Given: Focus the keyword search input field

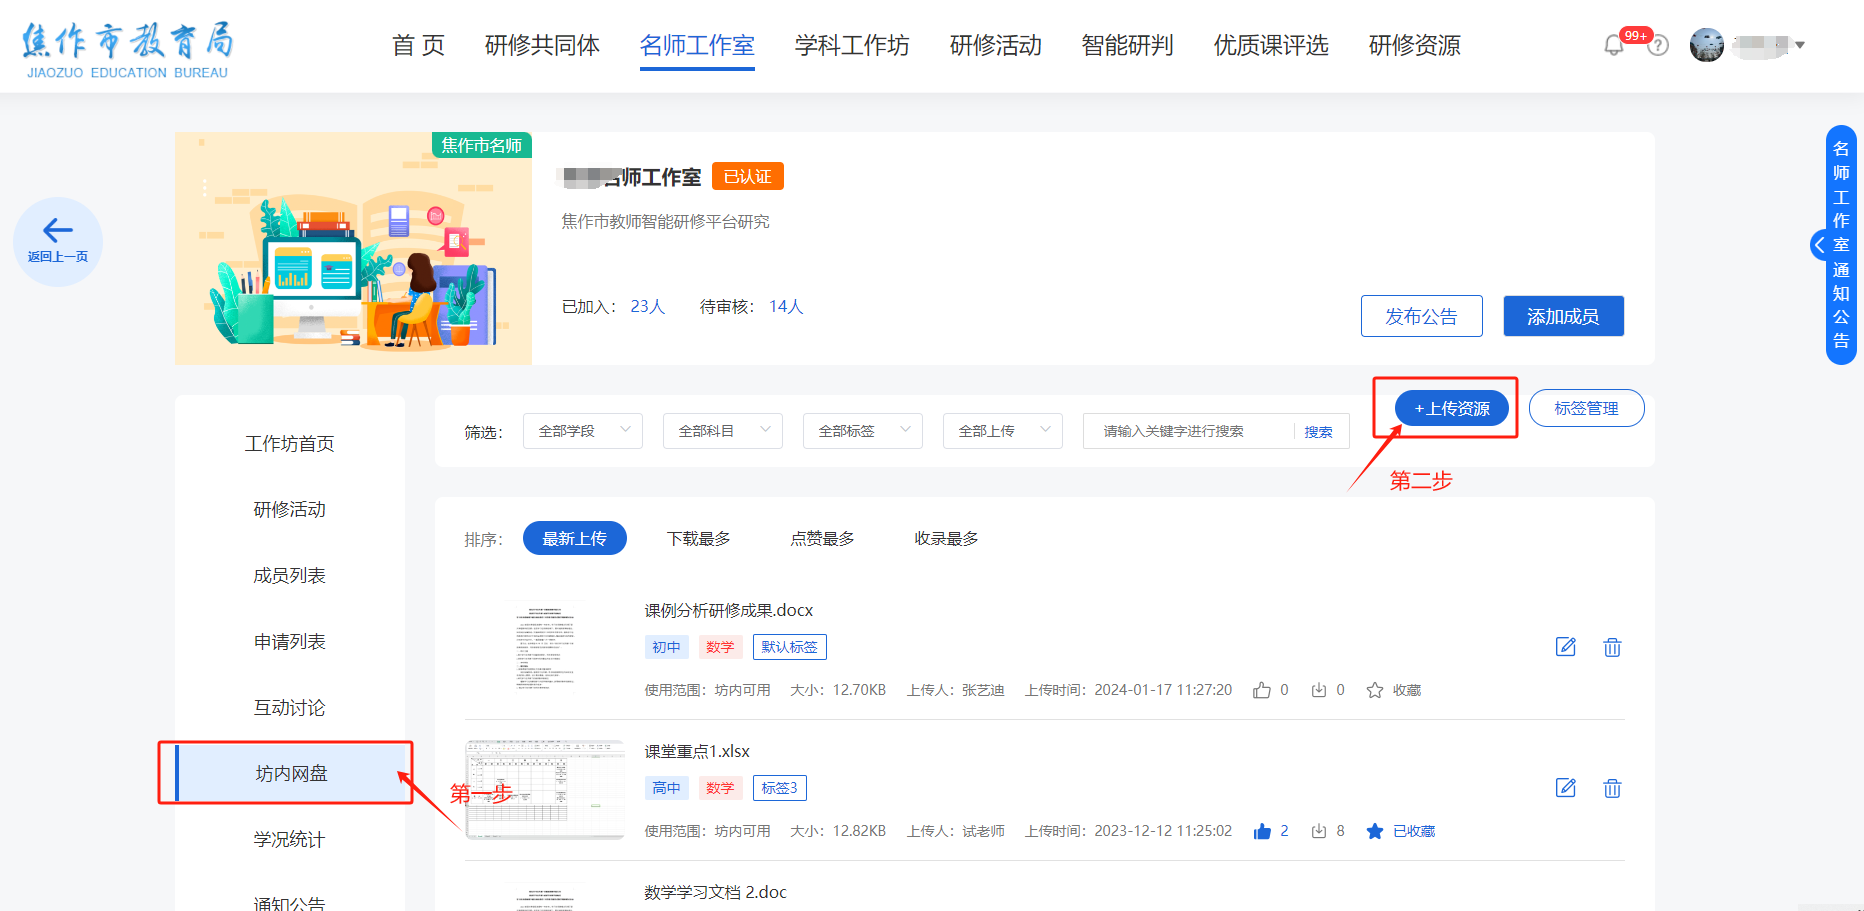Looking at the screenshot, I should click(1188, 431).
